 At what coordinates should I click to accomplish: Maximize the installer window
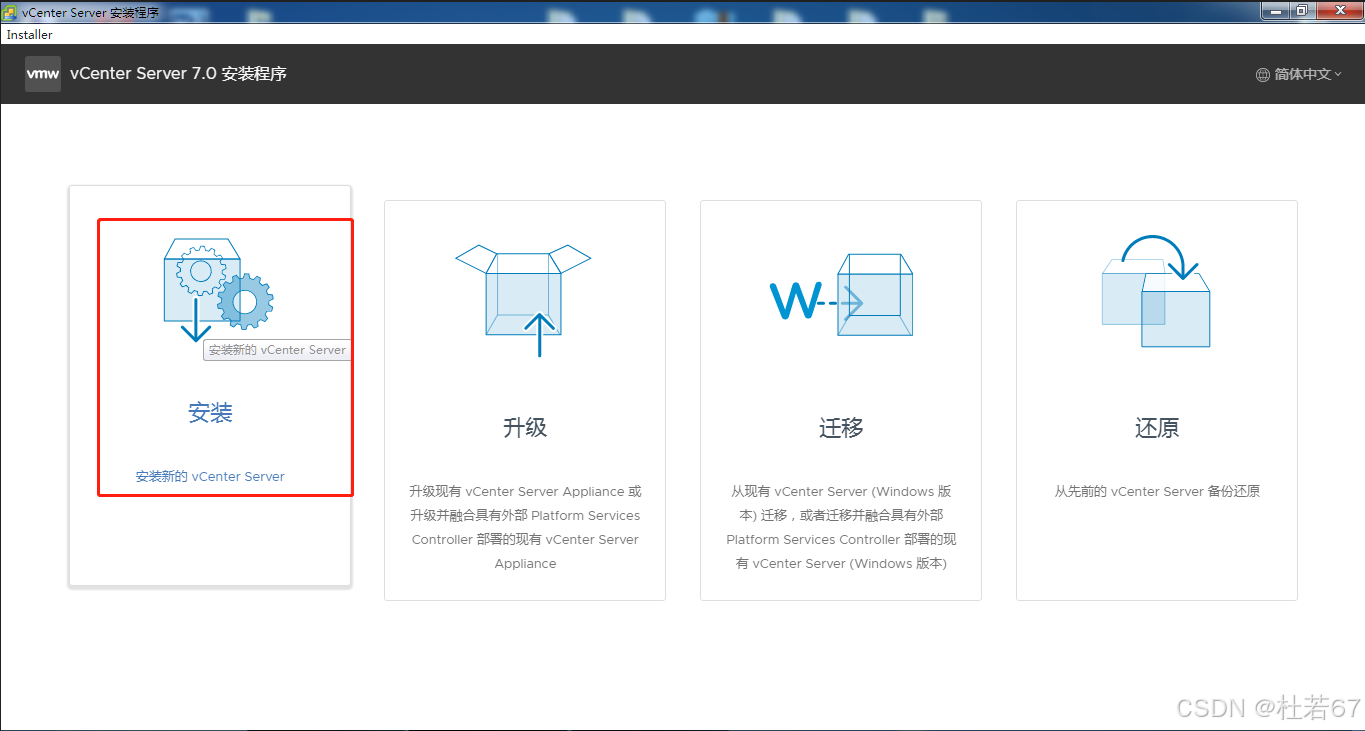(x=1301, y=10)
